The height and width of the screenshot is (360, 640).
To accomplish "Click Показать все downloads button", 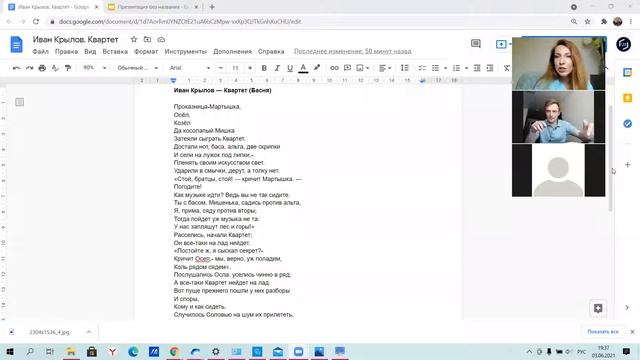I will (602, 331).
